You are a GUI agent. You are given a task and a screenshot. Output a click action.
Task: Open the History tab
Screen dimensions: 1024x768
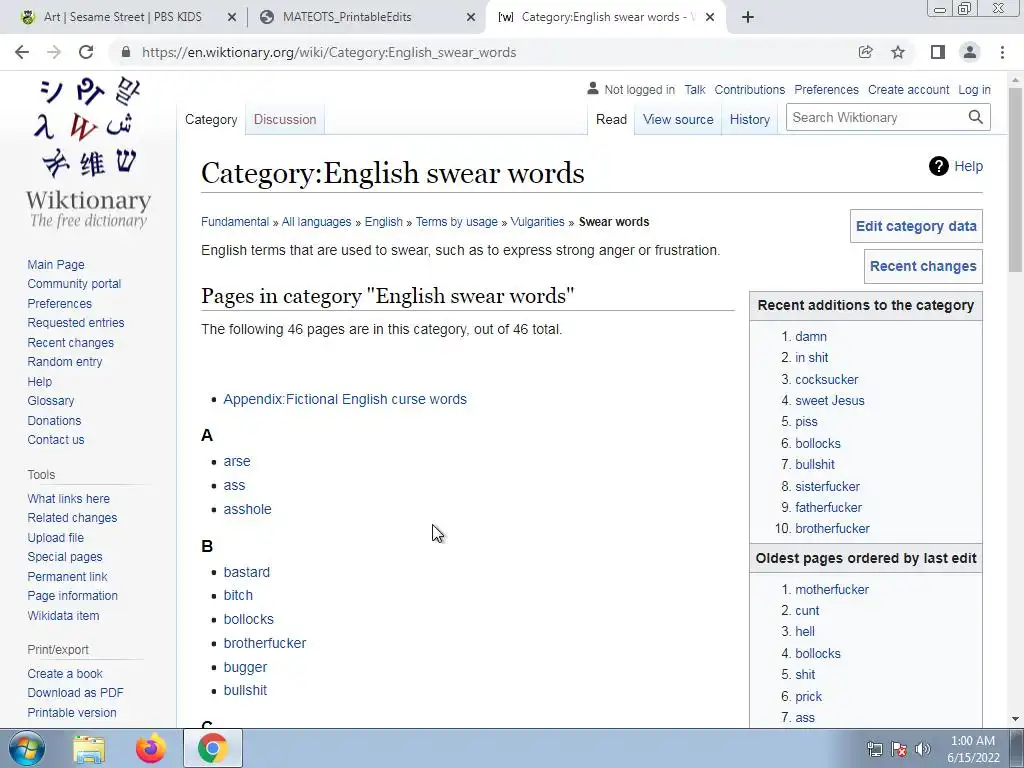pos(750,120)
